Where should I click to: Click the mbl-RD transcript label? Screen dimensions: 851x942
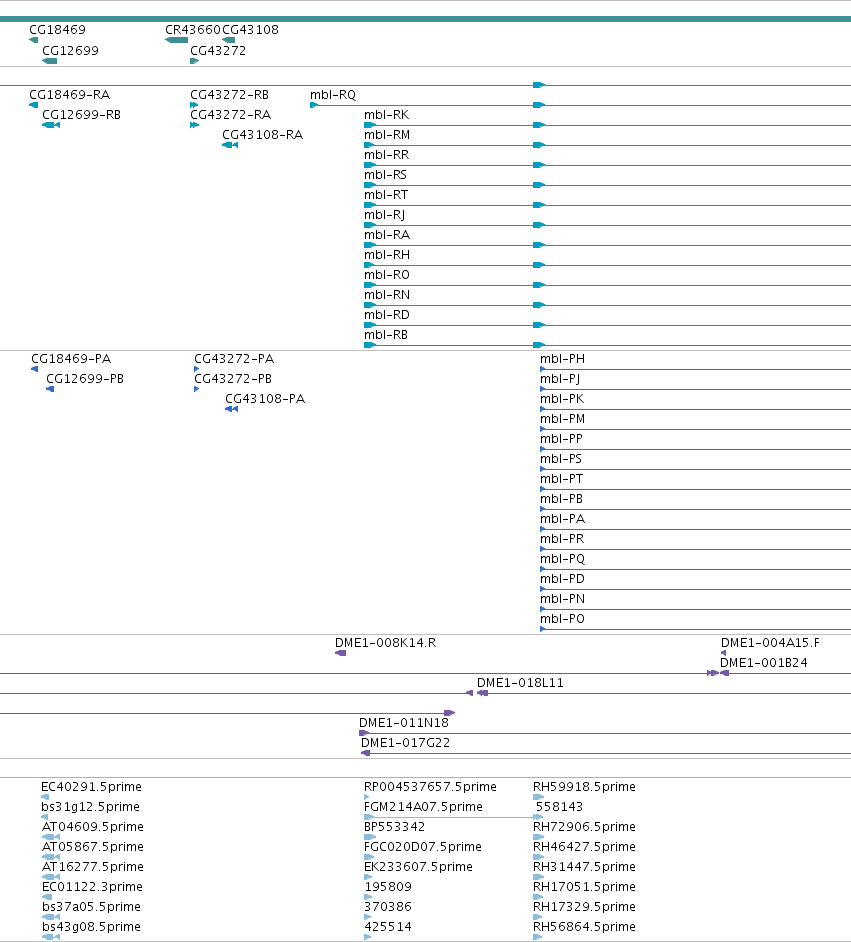point(387,315)
